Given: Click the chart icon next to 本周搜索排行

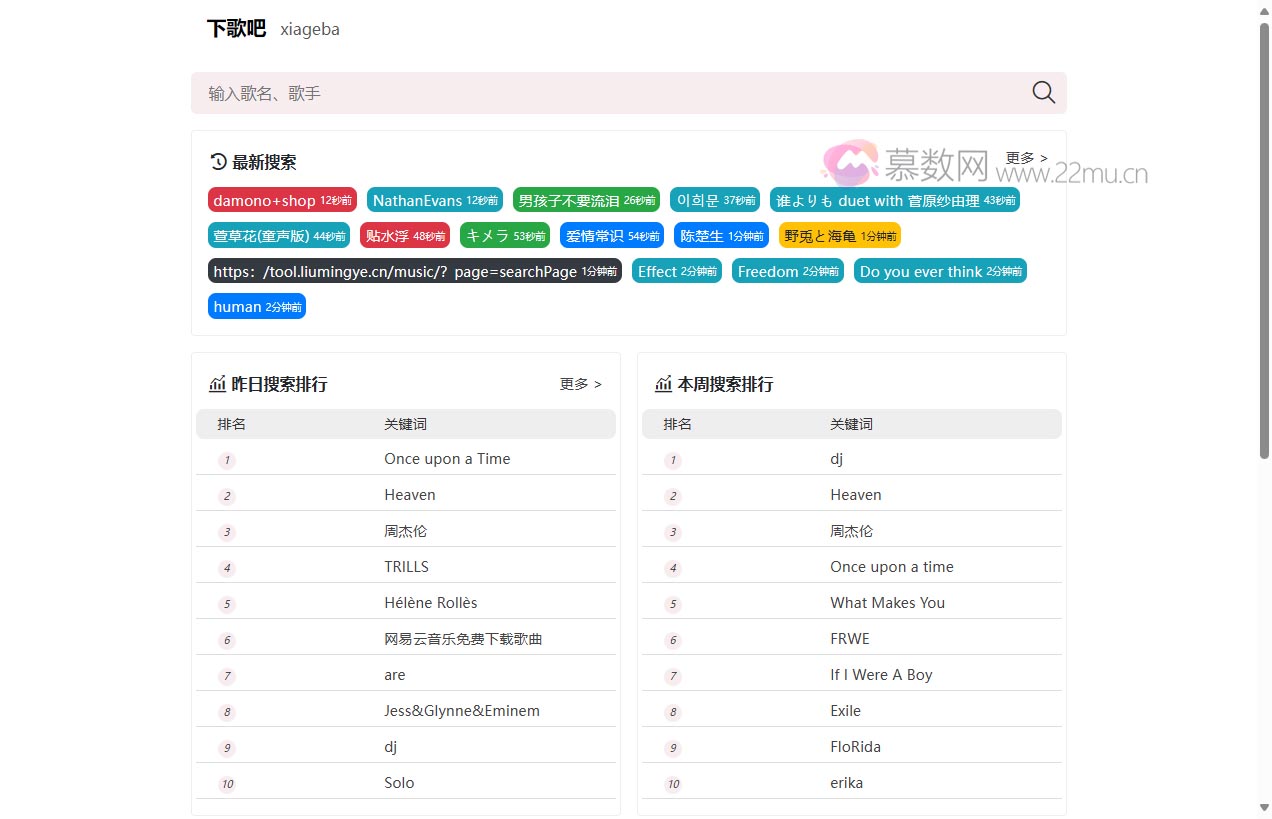Looking at the screenshot, I should pyautogui.click(x=663, y=384).
